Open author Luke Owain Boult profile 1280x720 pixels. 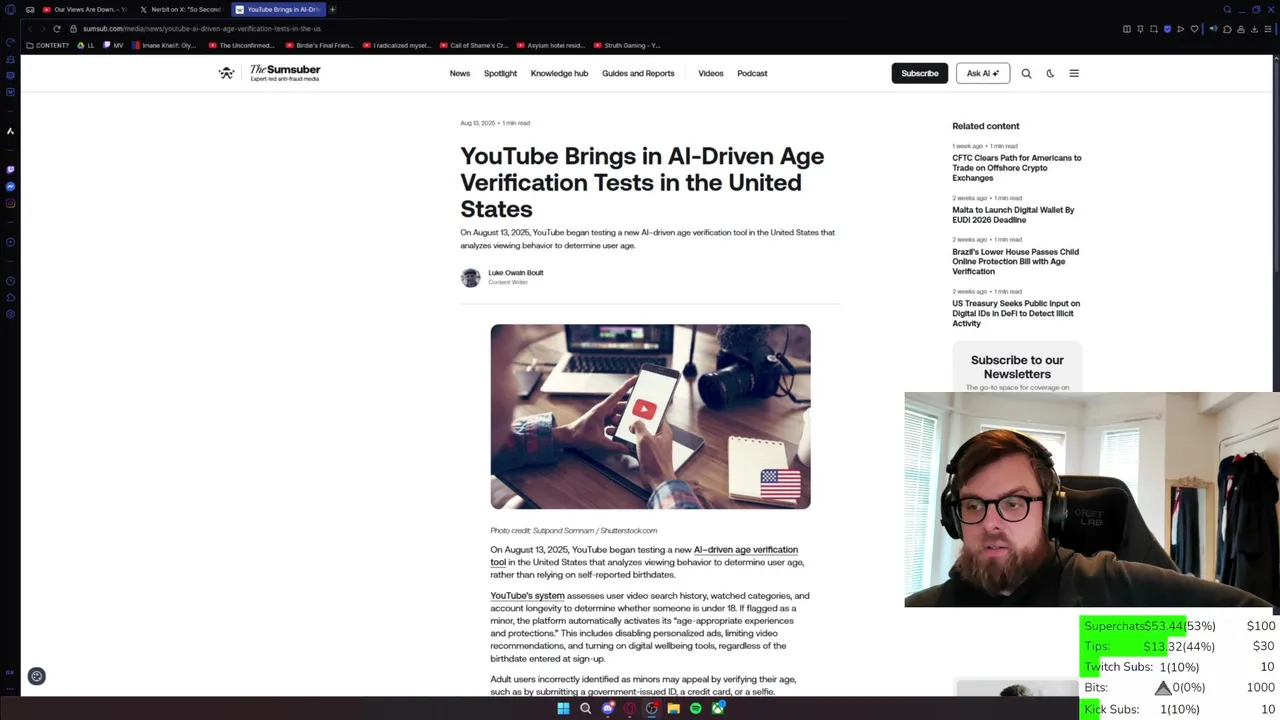(515, 273)
